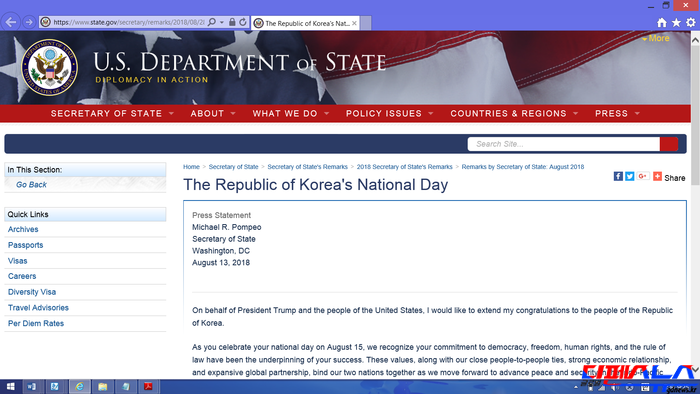
Task: Click the 'Michael R. Pompeo' text
Action: [x=227, y=227]
